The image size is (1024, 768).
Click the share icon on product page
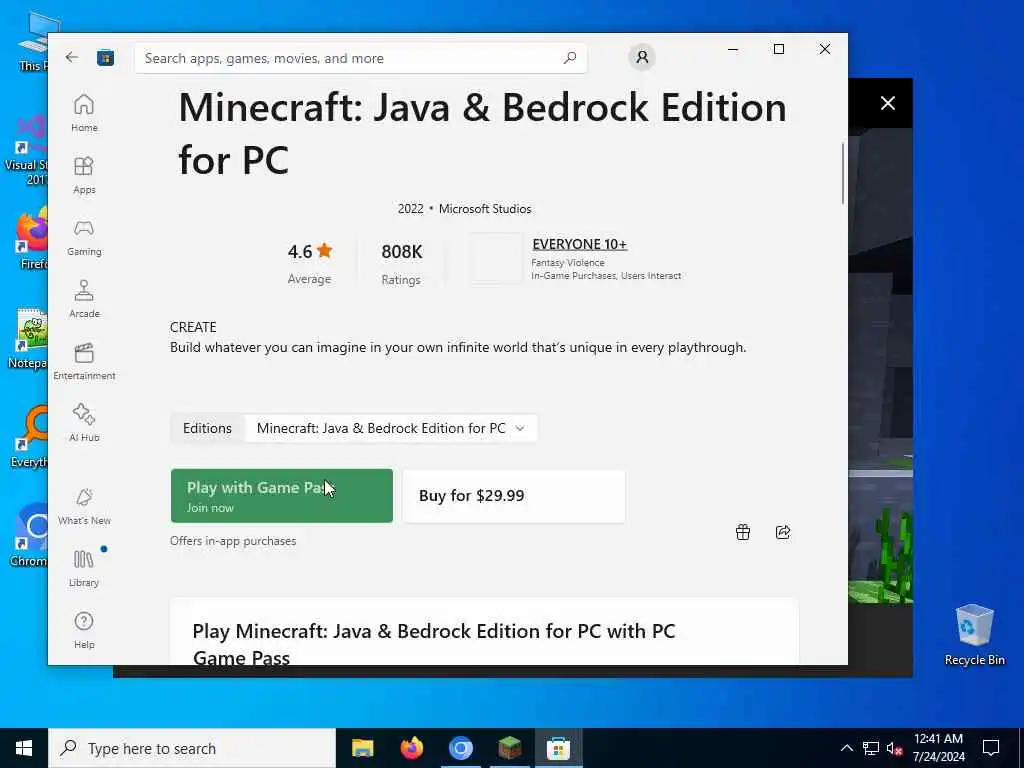click(783, 532)
